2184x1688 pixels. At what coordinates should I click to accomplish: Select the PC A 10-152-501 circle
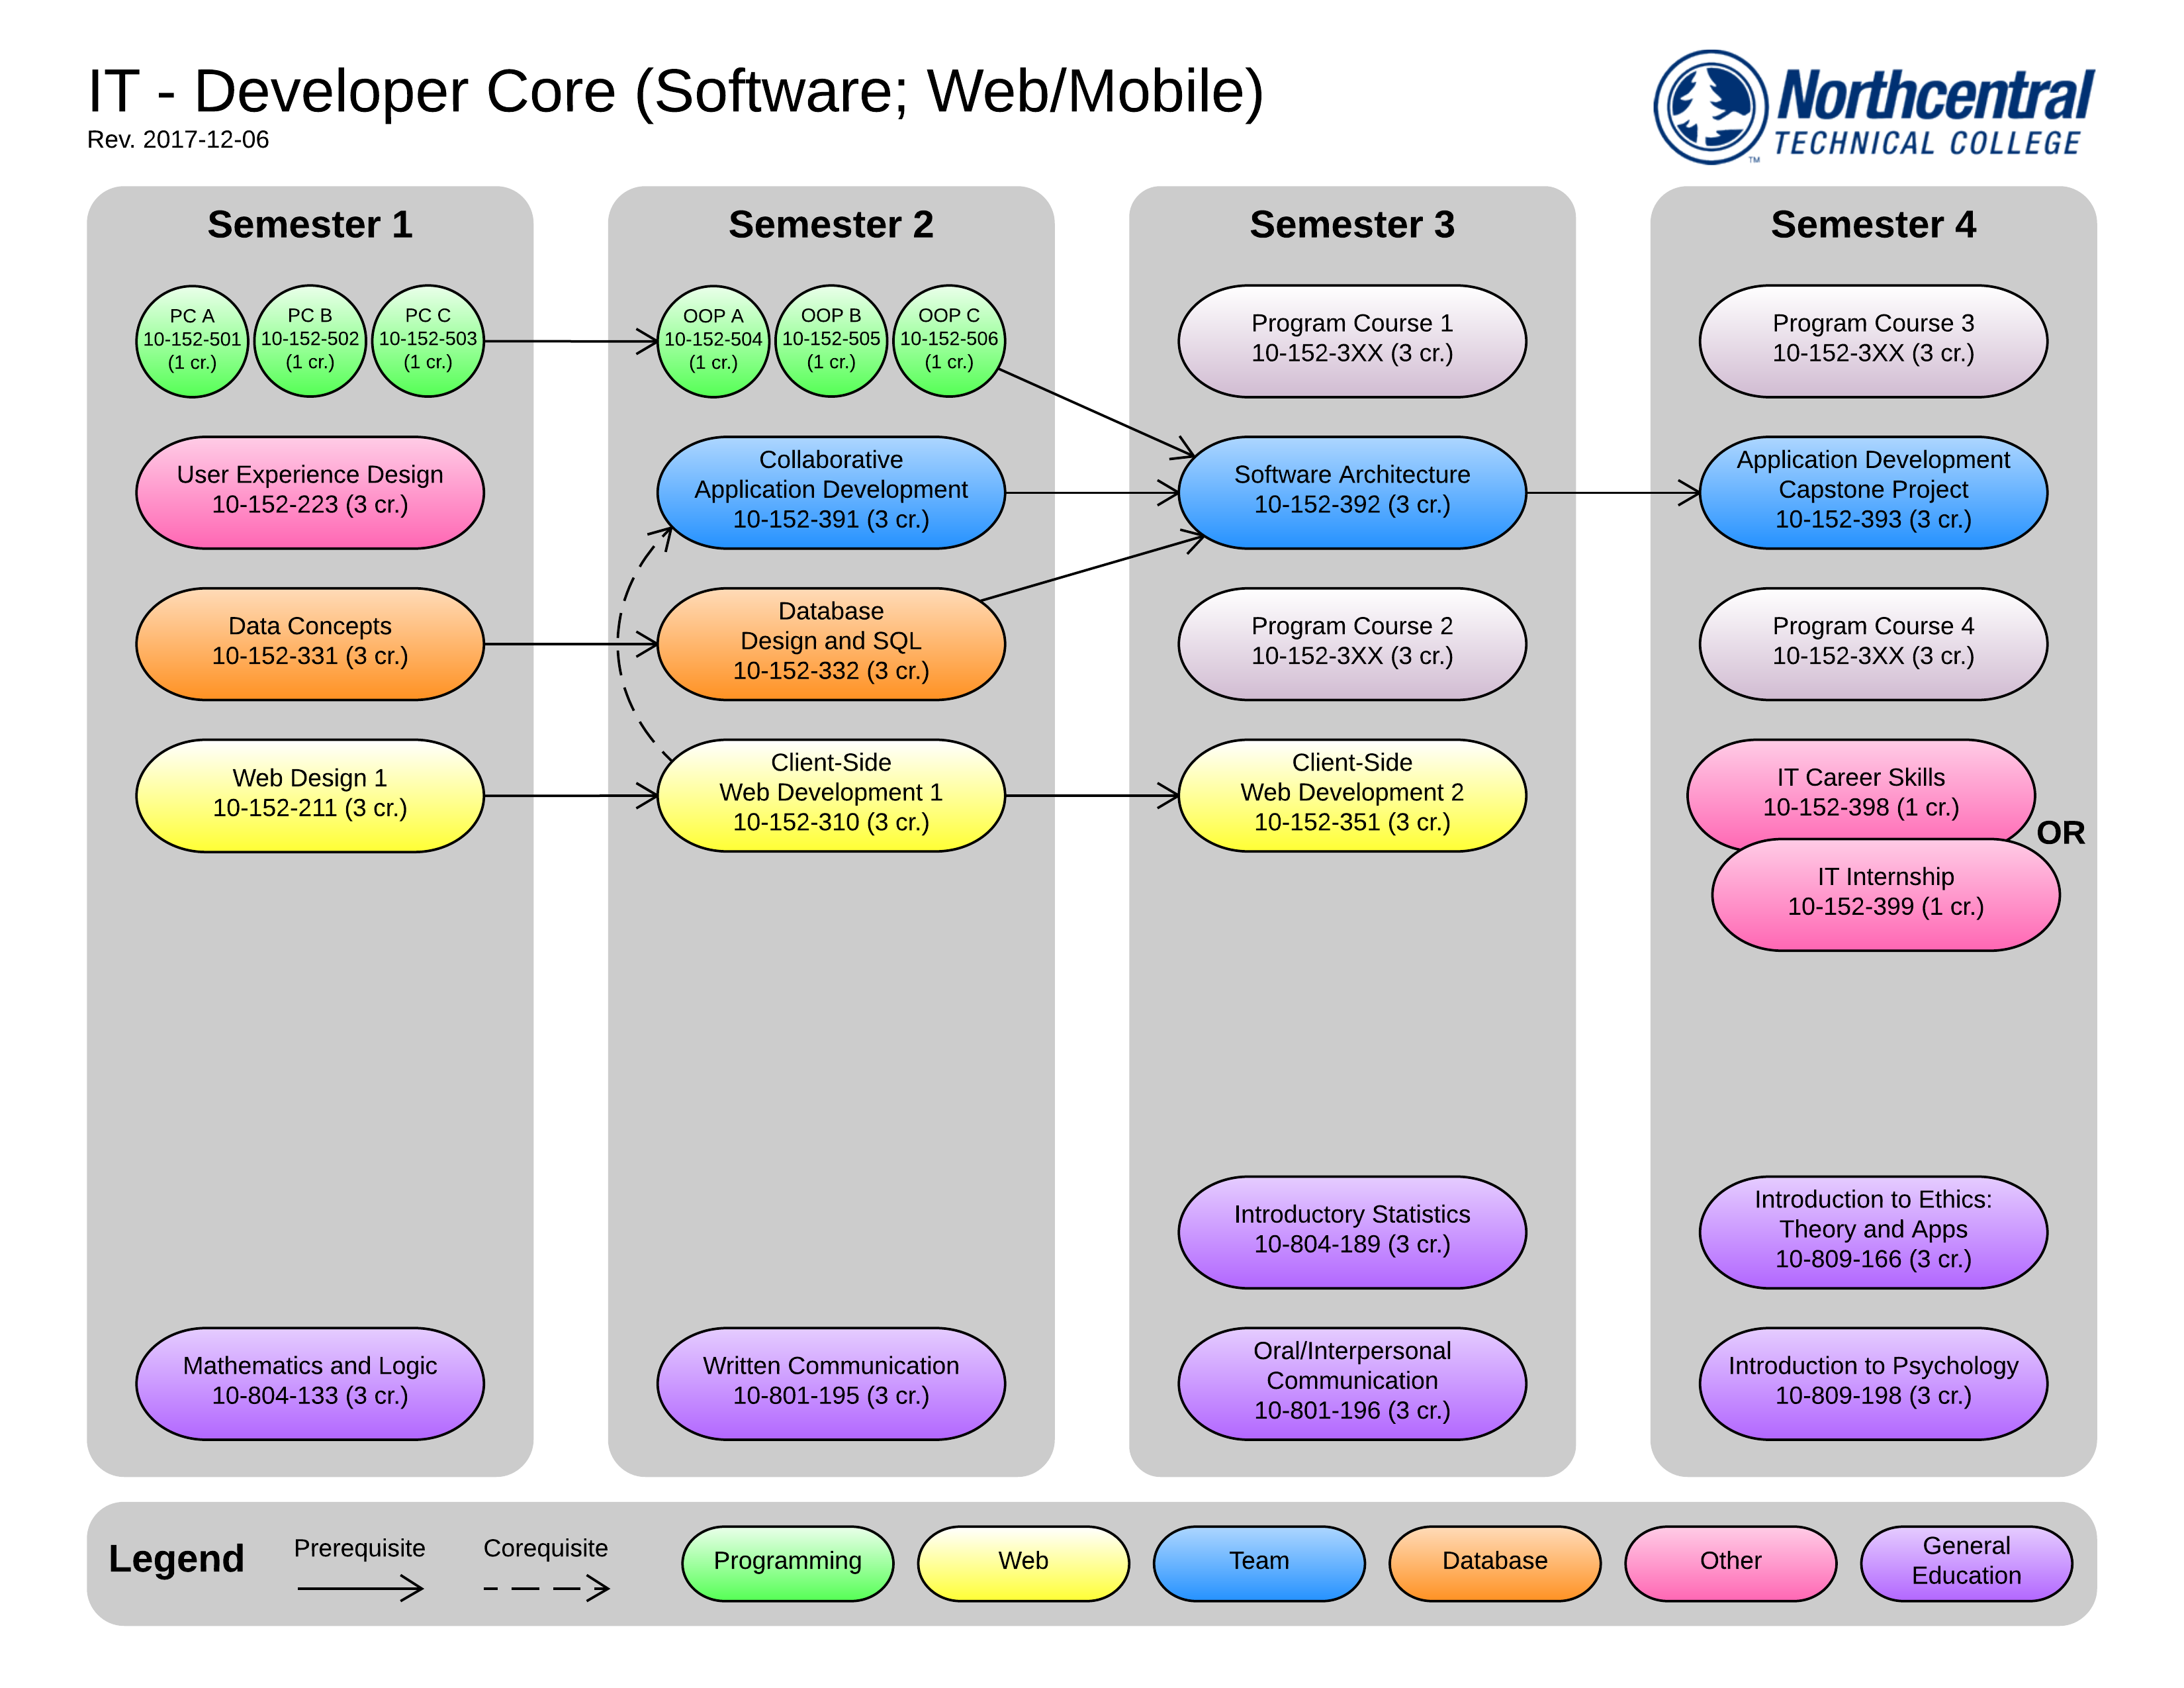coord(192,340)
